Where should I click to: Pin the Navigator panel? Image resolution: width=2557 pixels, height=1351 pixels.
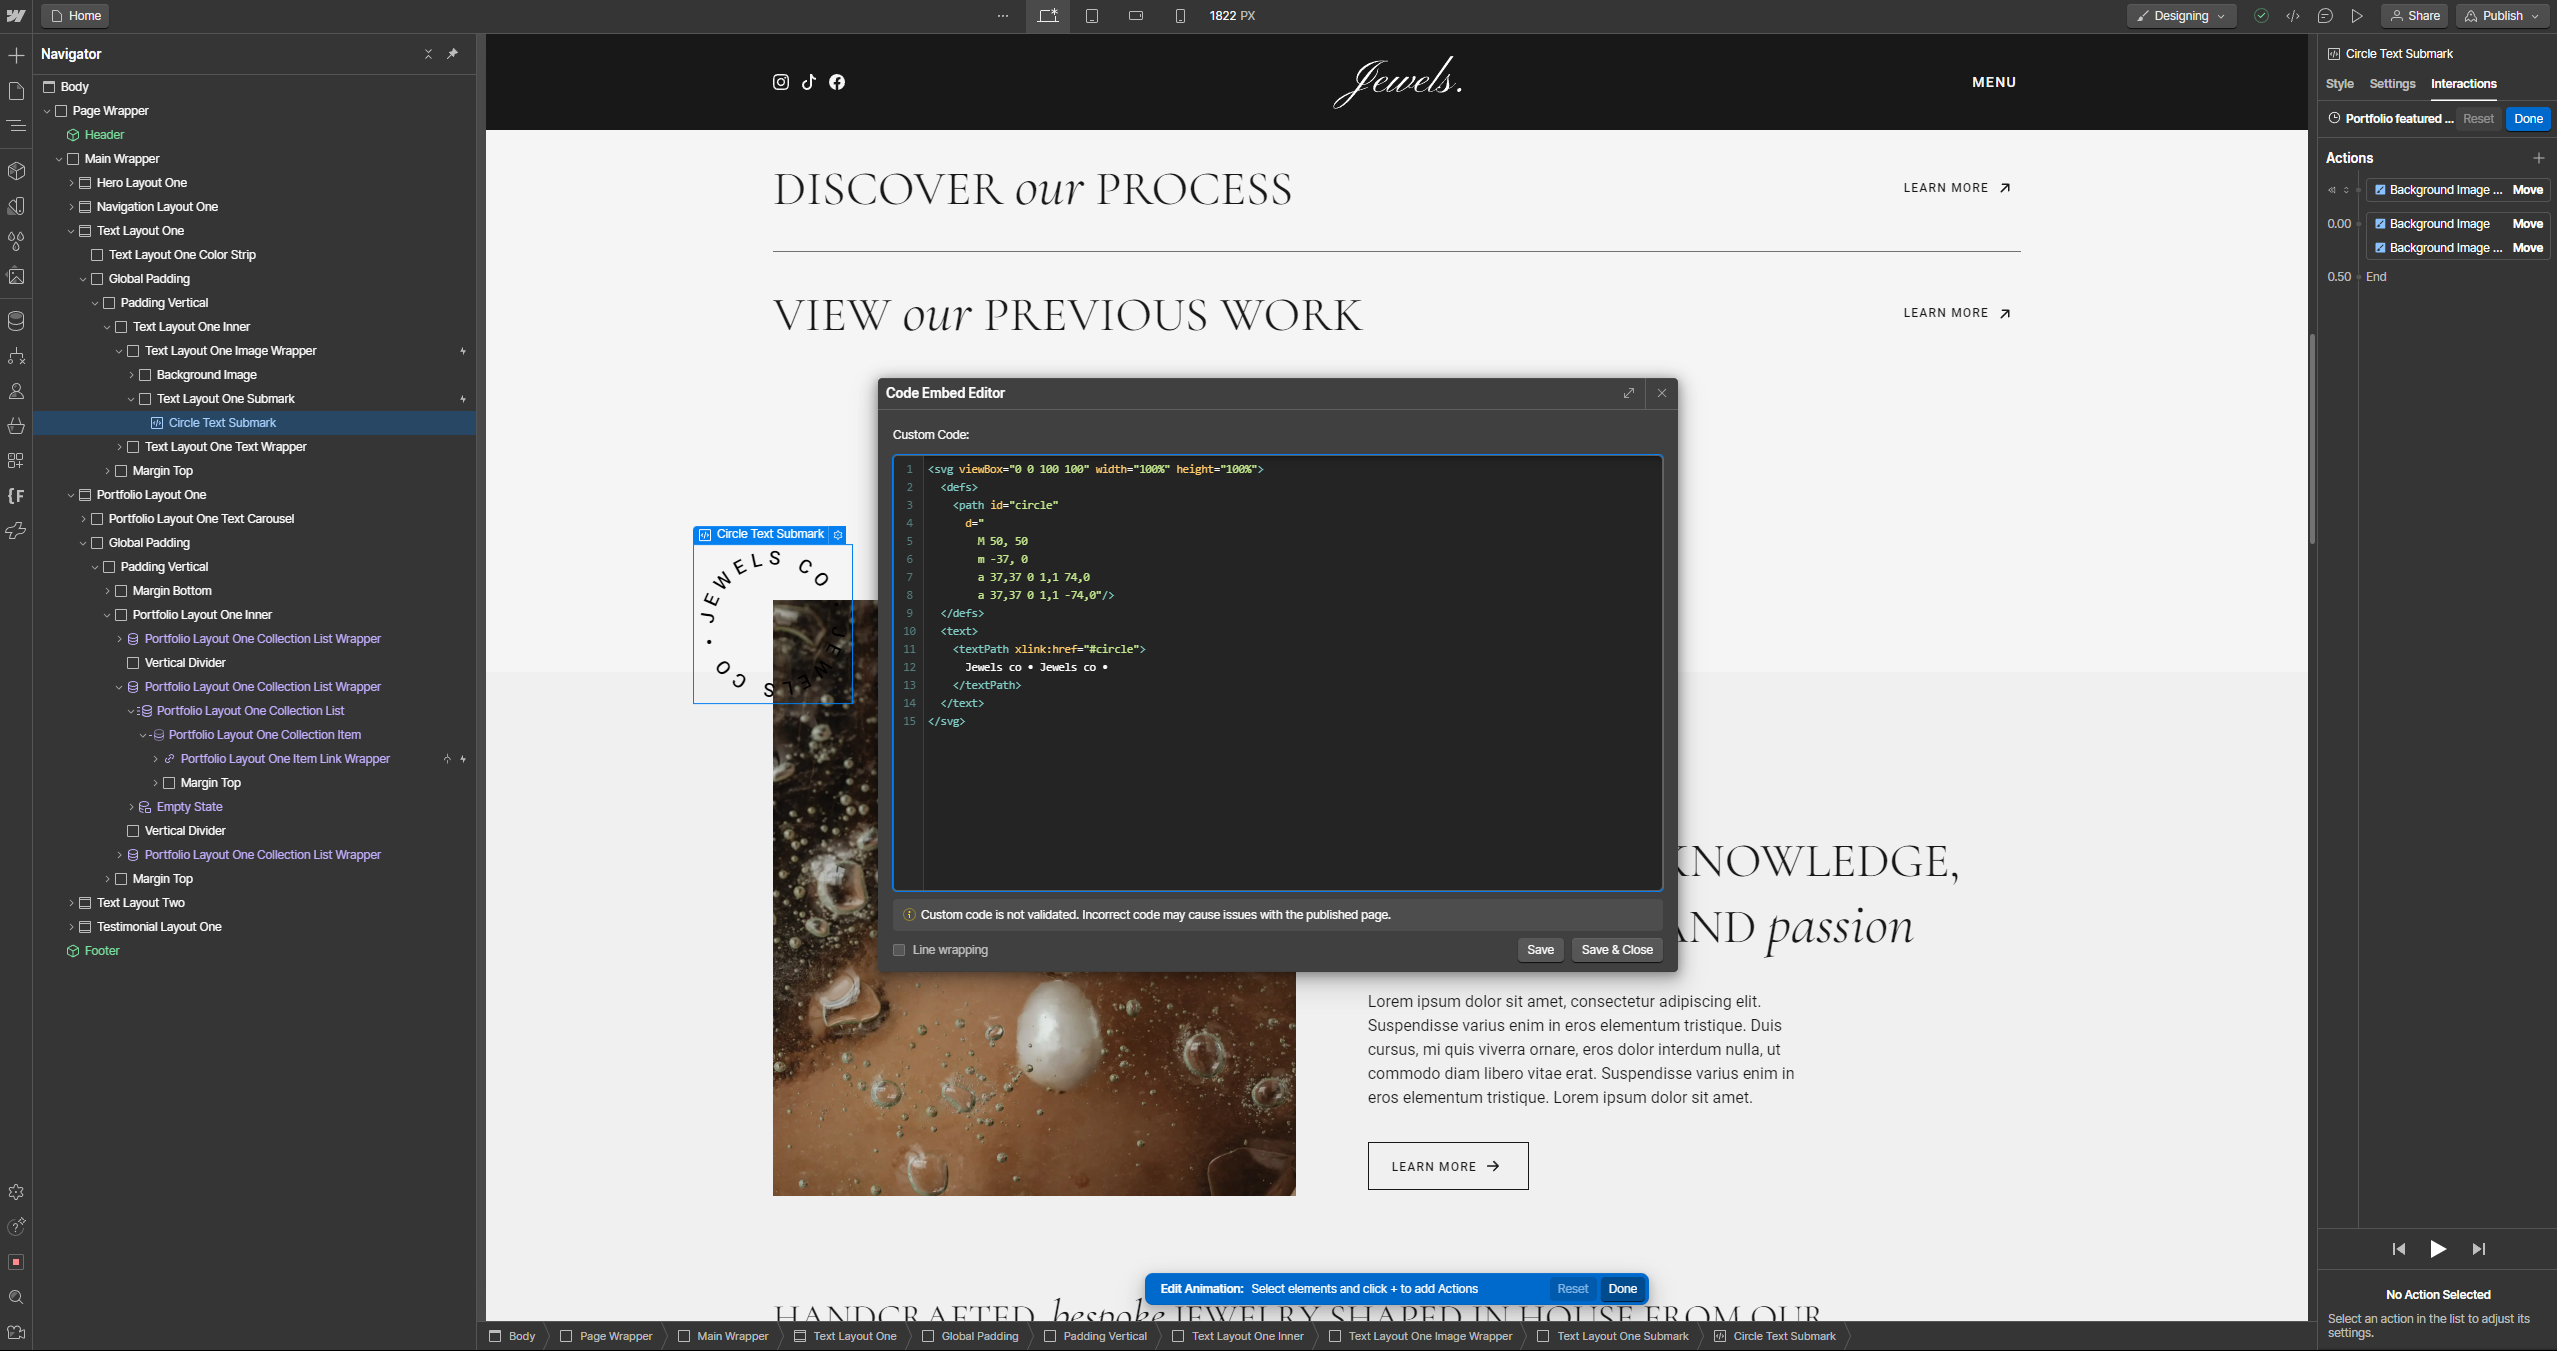click(x=452, y=54)
